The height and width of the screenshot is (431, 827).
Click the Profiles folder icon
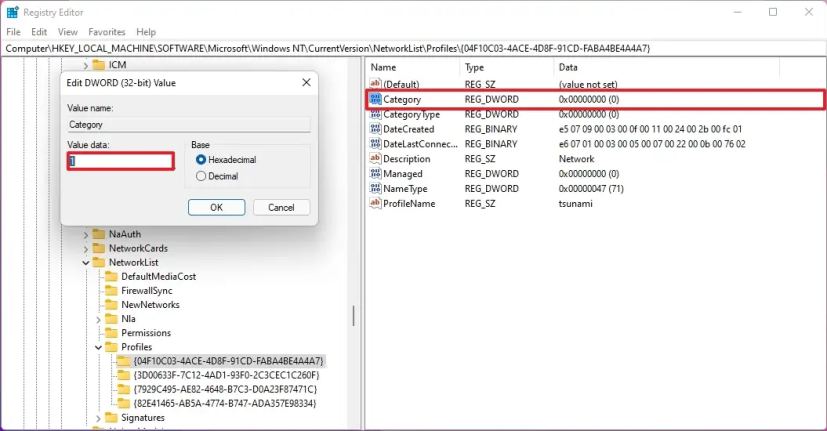tap(111, 347)
